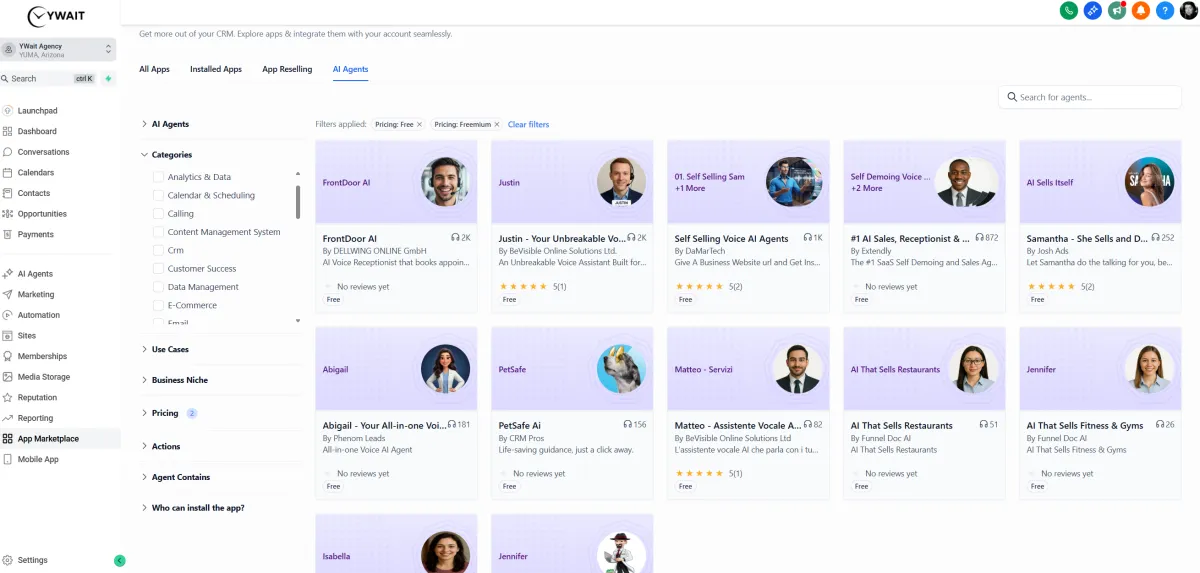The image size is (1200, 573).
Task: Check the Customer Success category
Action: (158, 268)
